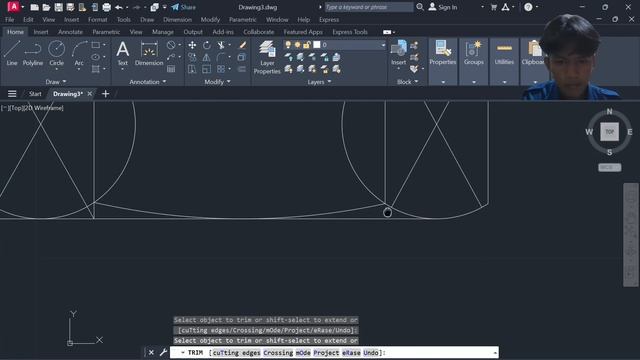
Task: Click the Share button
Action: (x=184, y=7)
